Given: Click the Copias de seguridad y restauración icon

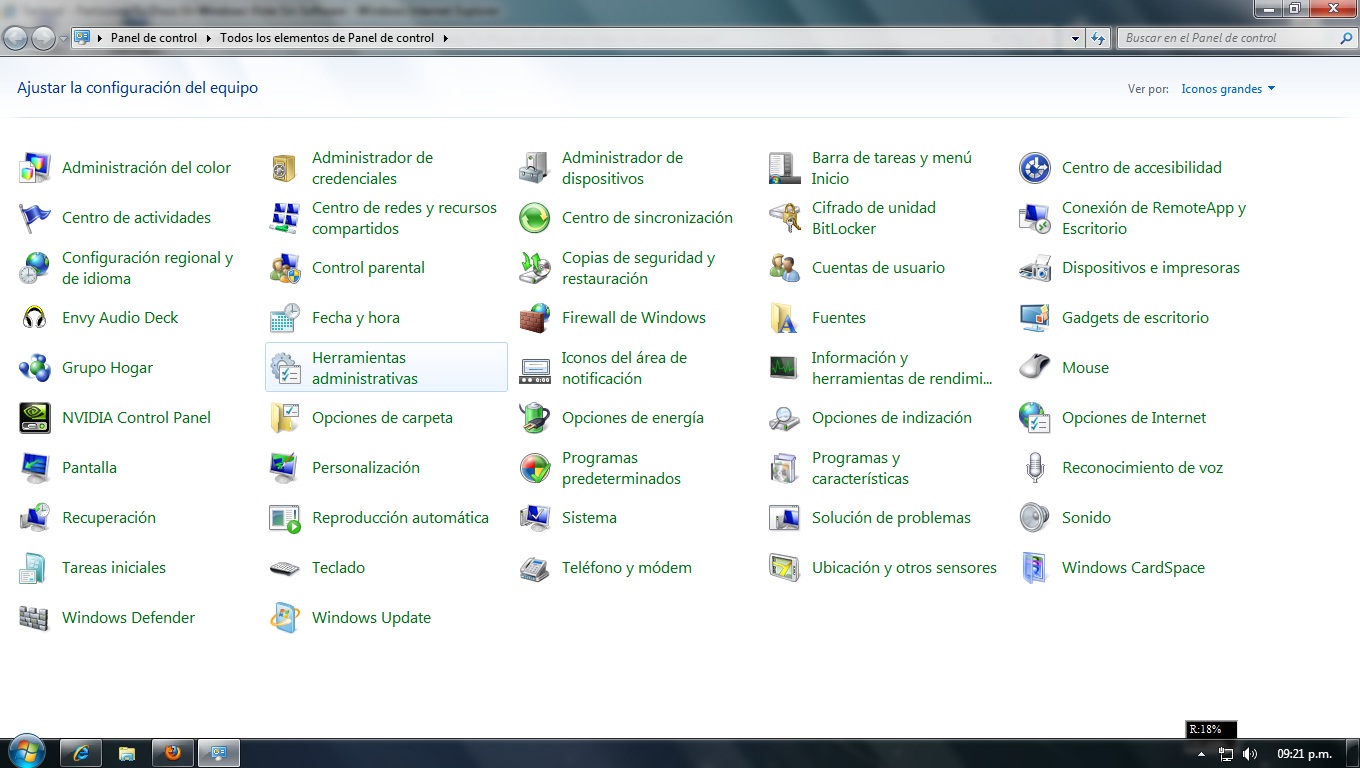Looking at the screenshot, I should click(x=535, y=268).
